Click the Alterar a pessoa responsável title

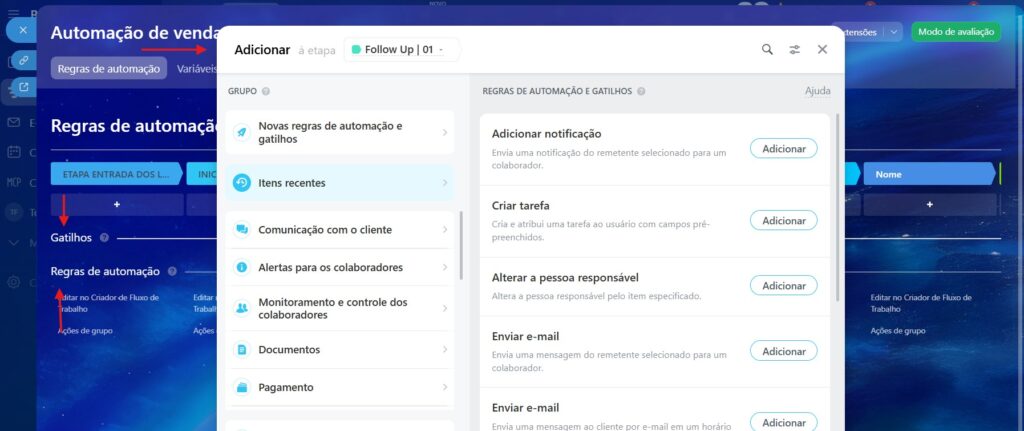pos(565,278)
